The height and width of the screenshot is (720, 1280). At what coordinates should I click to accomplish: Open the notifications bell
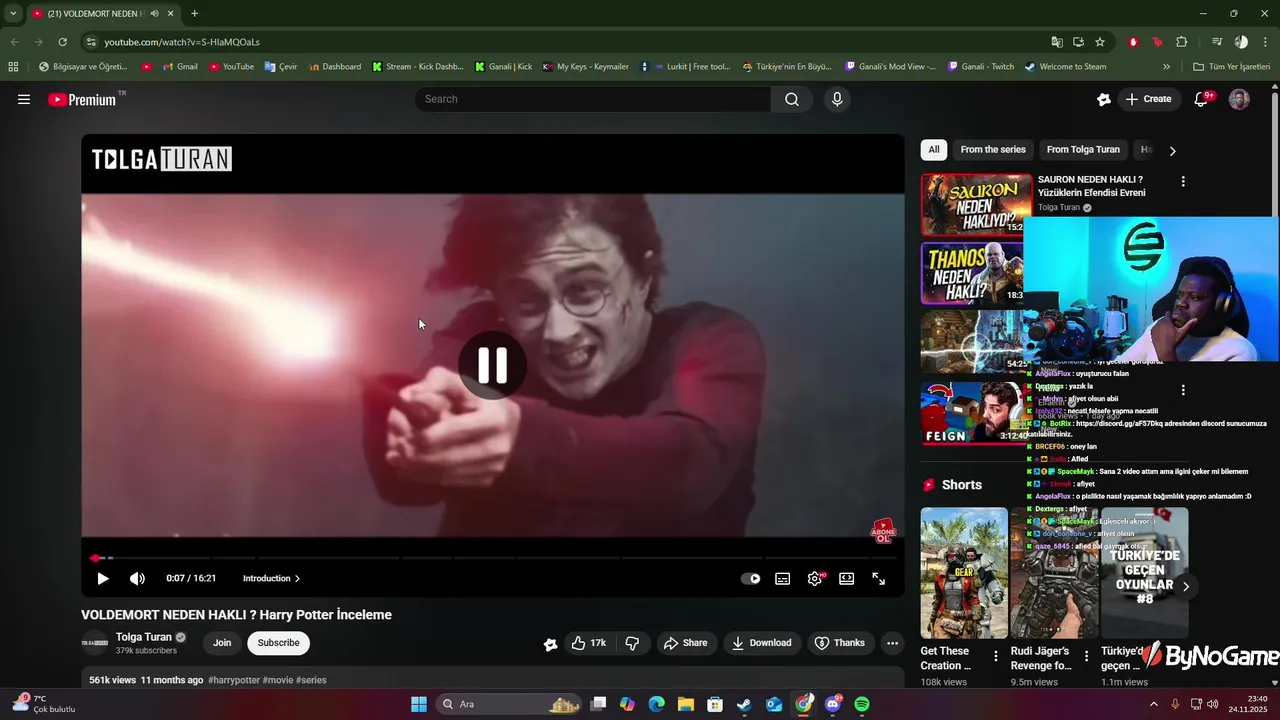pyautogui.click(x=1202, y=99)
